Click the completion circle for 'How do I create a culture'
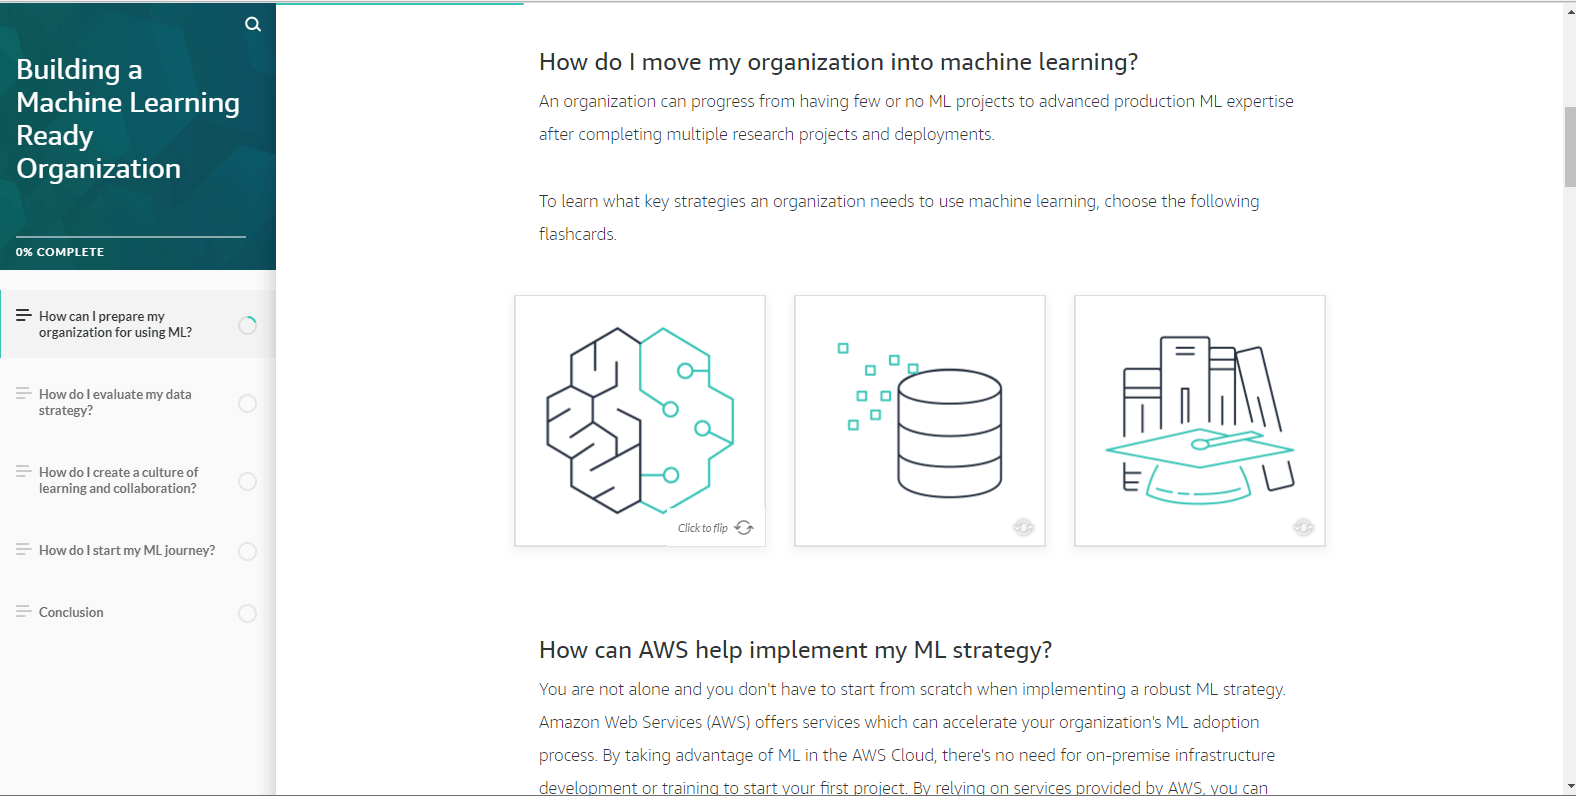The width and height of the screenshot is (1576, 796). click(248, 481)
